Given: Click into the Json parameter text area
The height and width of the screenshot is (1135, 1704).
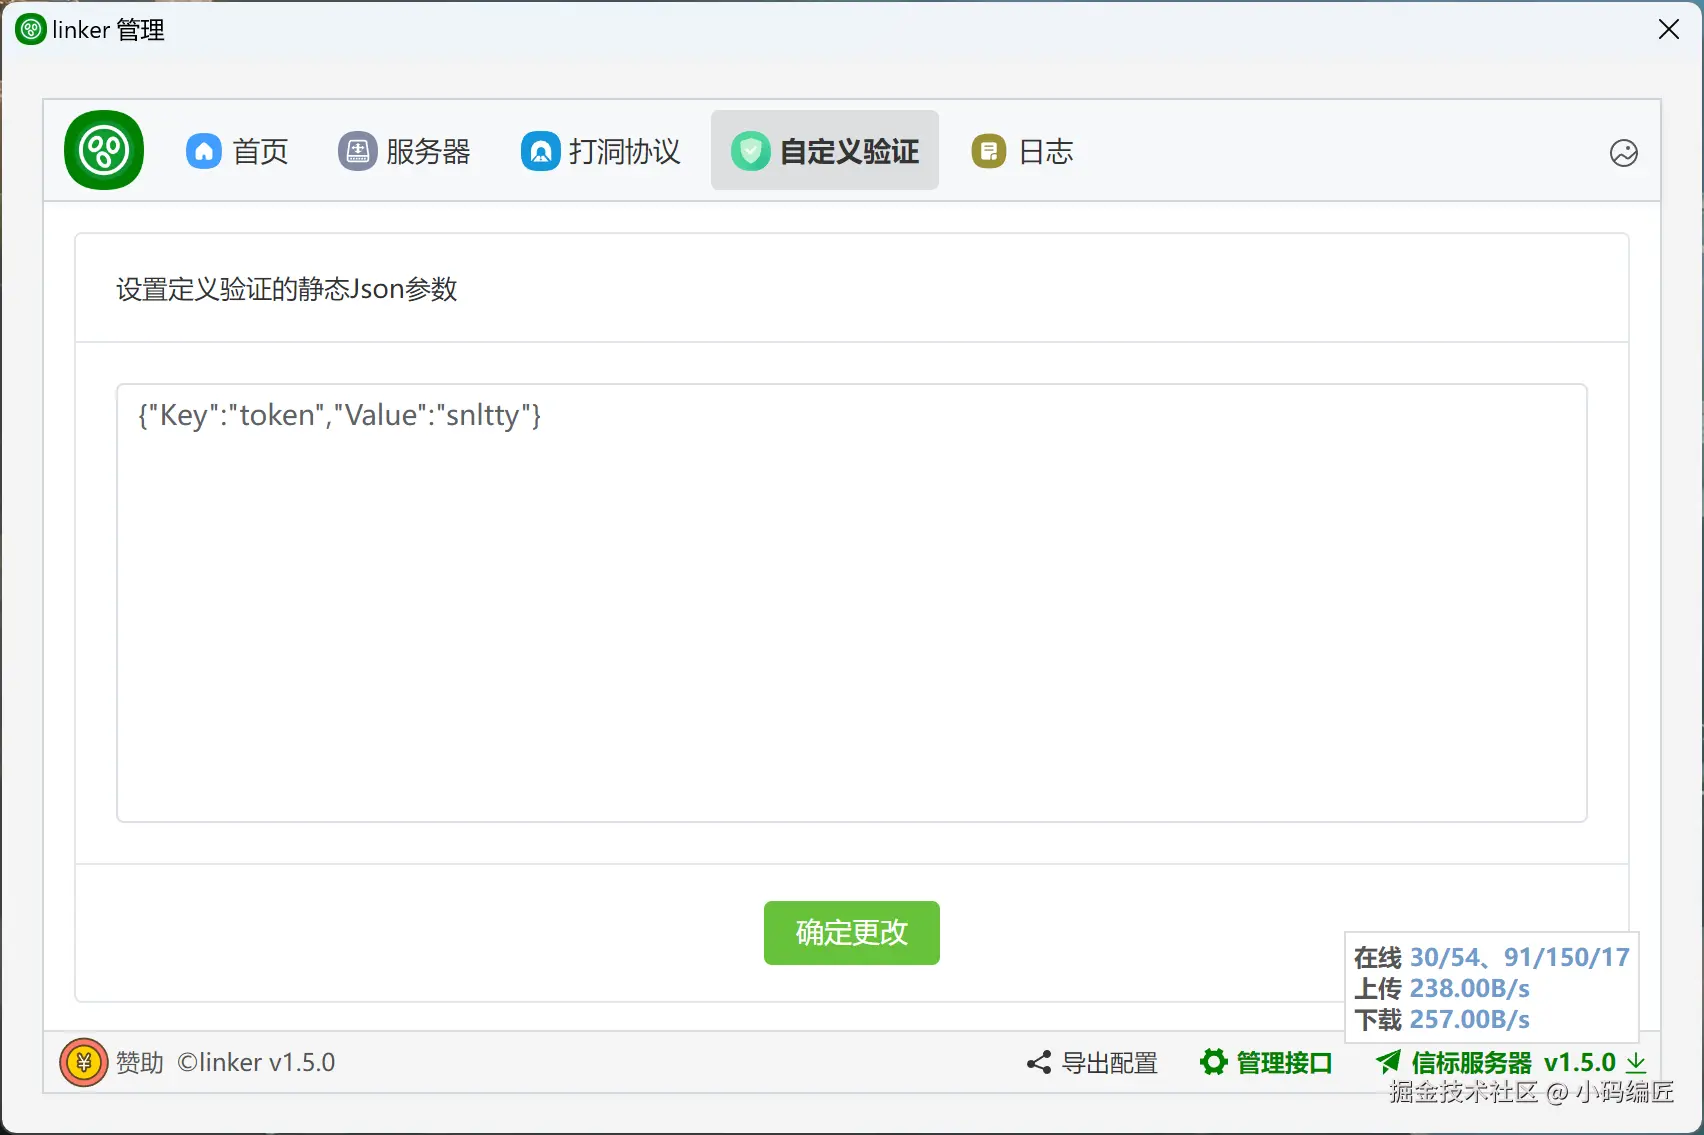Looking at the screenshot, I should coord(852,603).
